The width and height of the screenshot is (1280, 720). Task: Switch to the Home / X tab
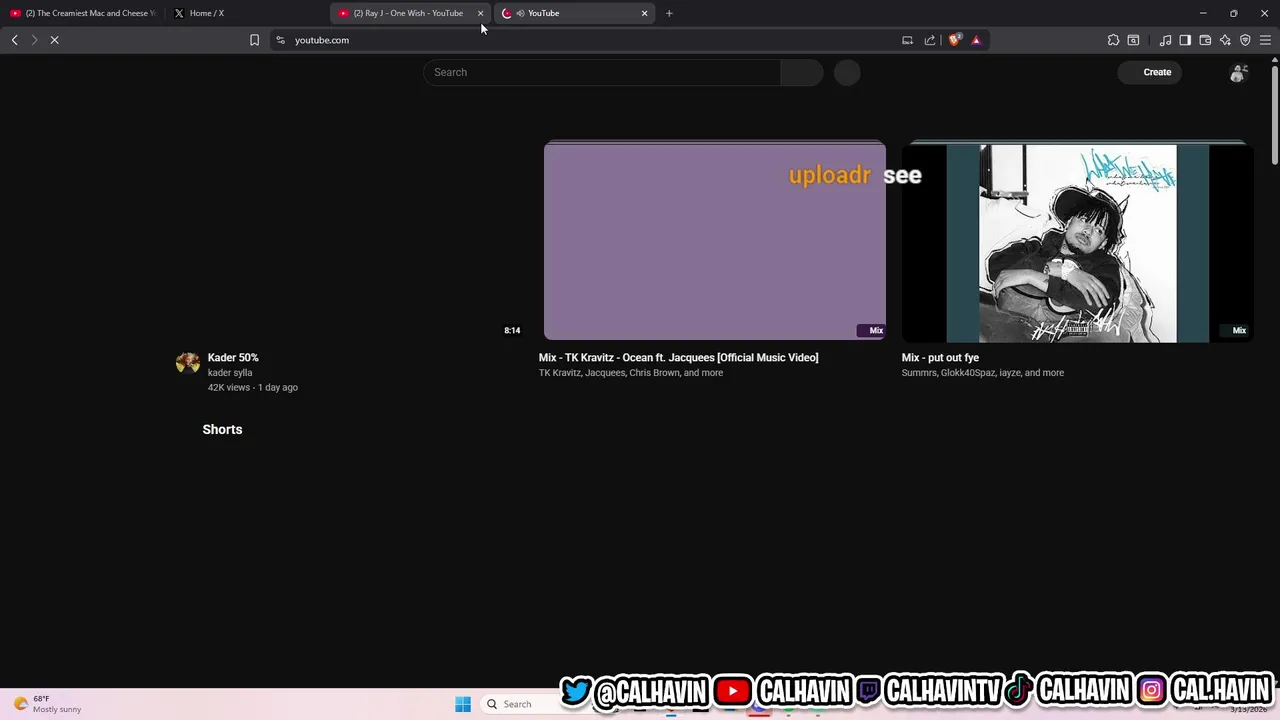pyautogui.click(x=245, y=13)
